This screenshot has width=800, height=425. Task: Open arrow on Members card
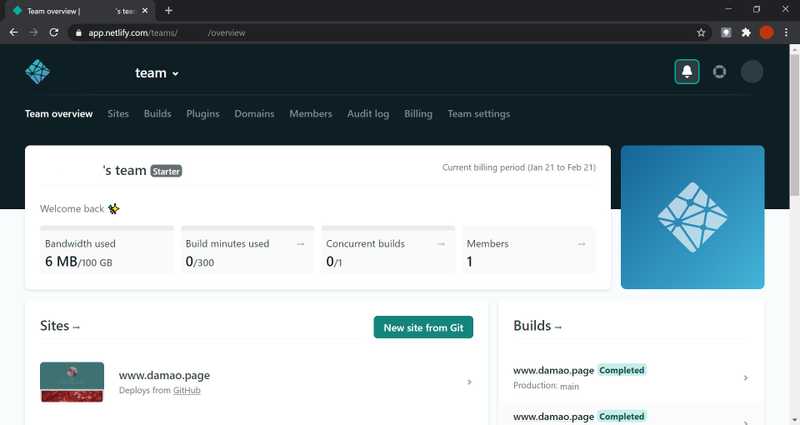tap(581, 244)
